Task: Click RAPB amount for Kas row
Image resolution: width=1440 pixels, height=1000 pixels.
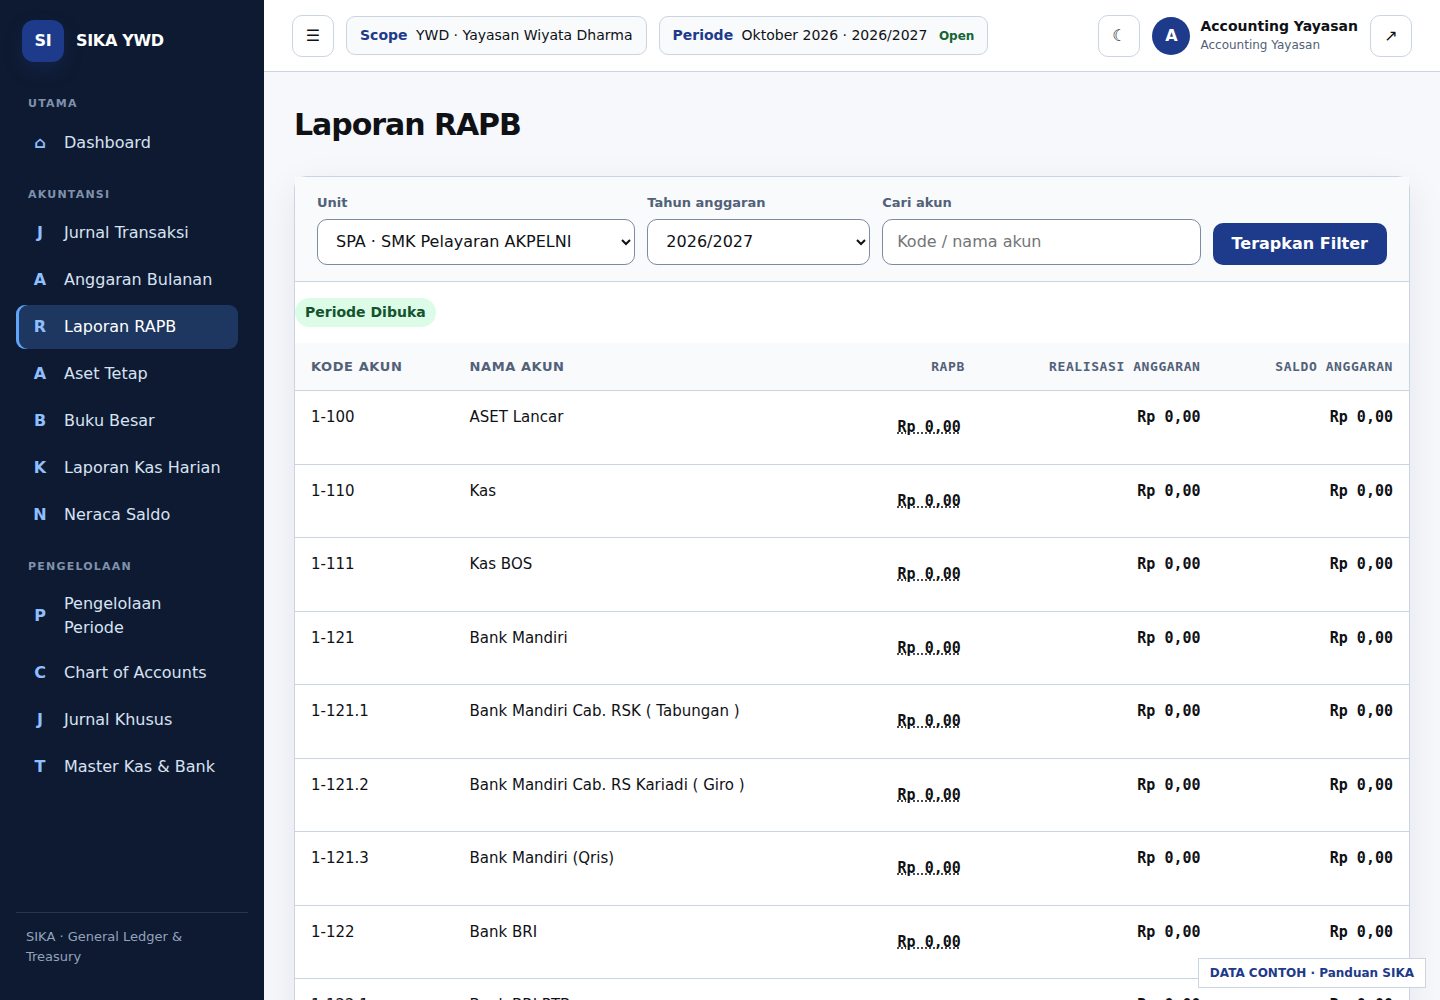Action: tap(928, 501)
